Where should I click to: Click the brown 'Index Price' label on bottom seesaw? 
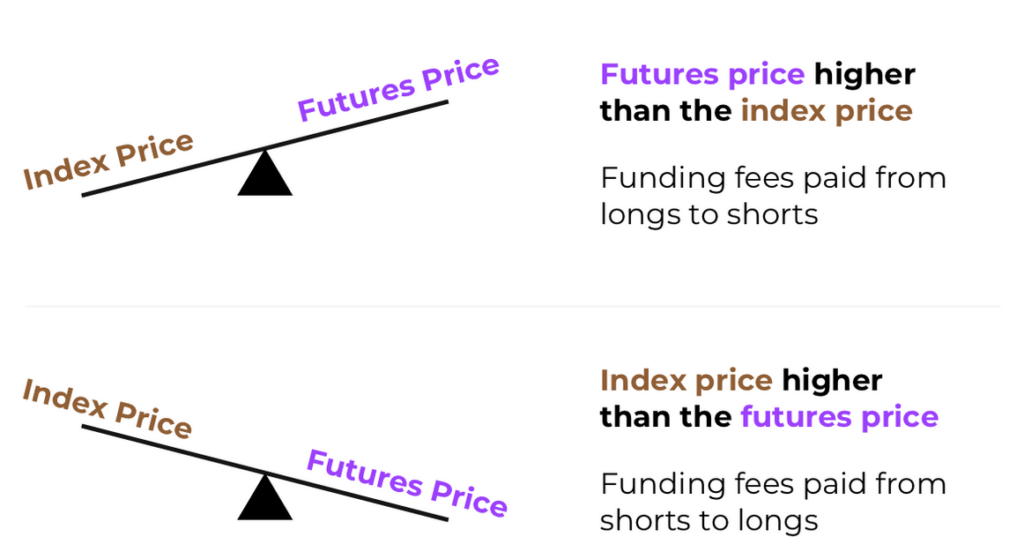108,409
